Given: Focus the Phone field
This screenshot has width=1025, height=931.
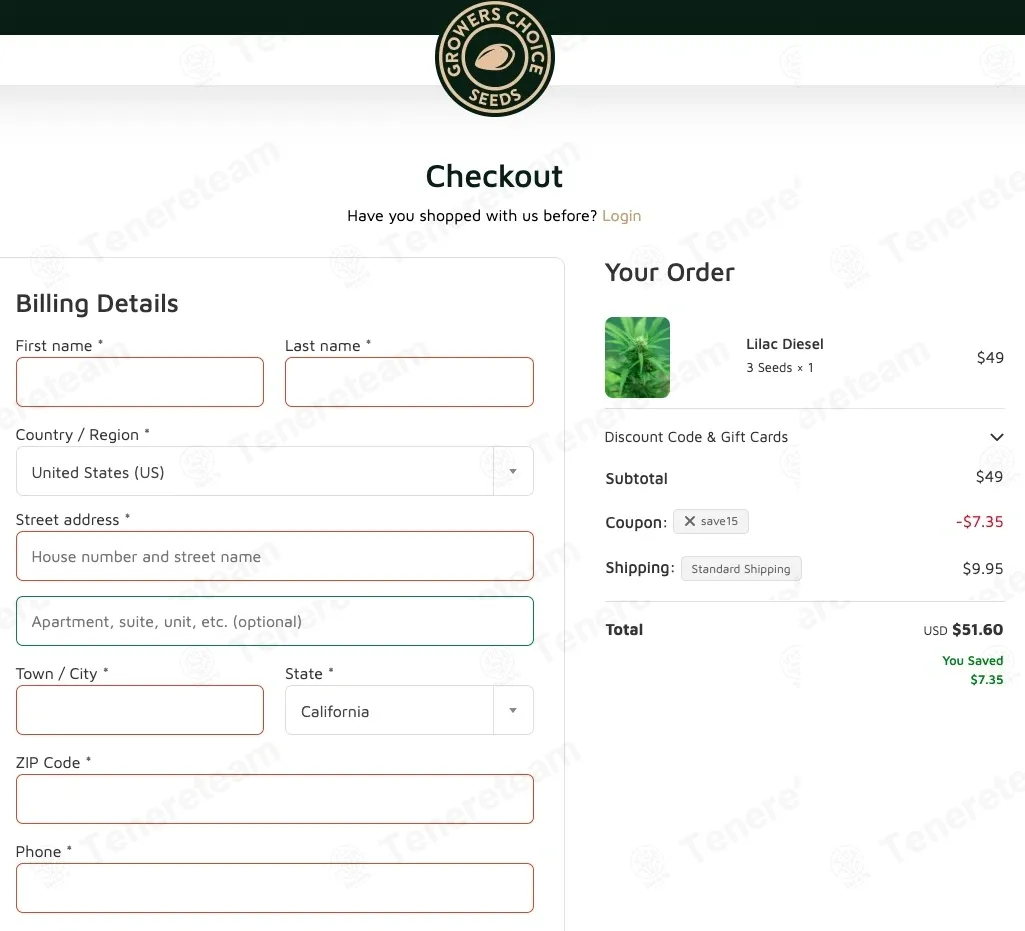Looking at the screenshot, I should point(275,888).
